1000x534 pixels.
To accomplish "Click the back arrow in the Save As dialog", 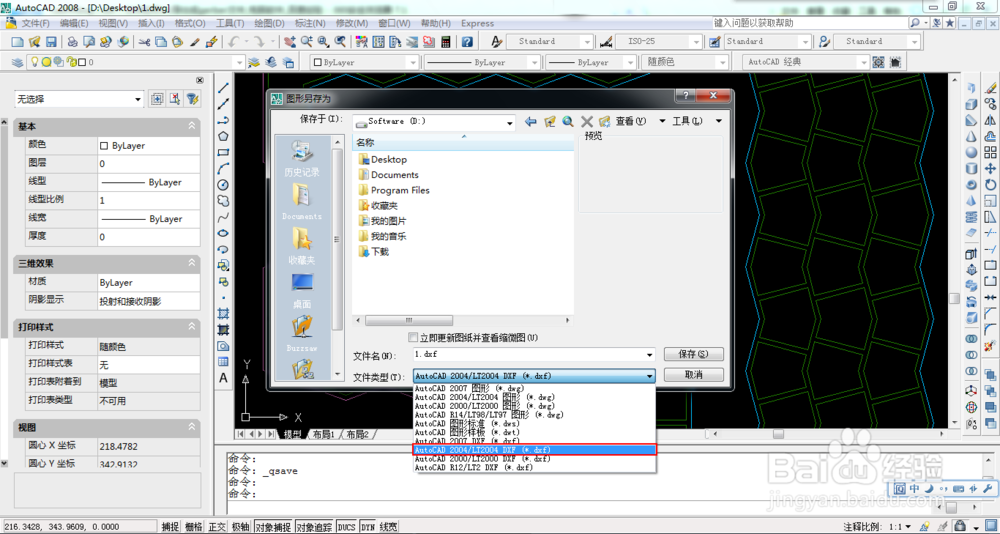I will pos(530,121).
